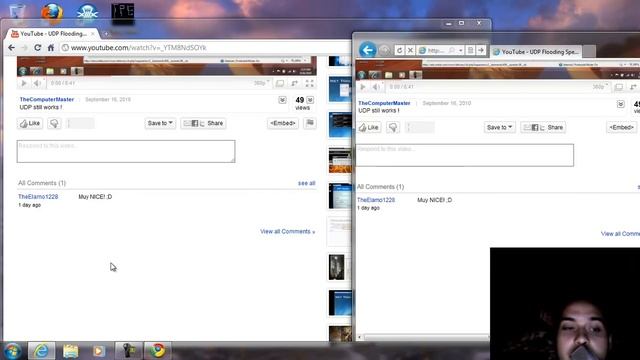Open the second related video thumbnail
Image resolution: width=640 pixels, height=360 pixels.
coord(340,89)
